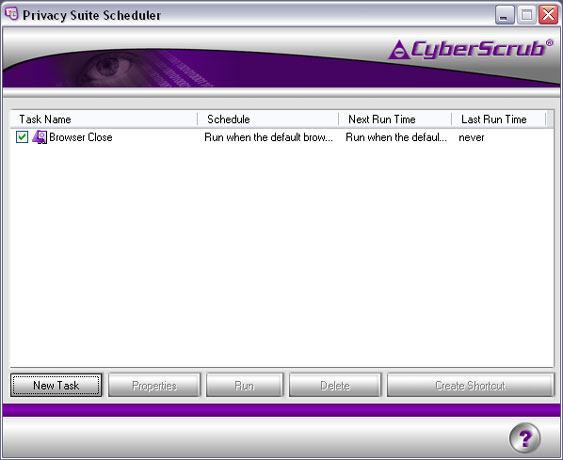Click the CyberScrub logo in the banner

pyautogui.click(x=471, y=49)
